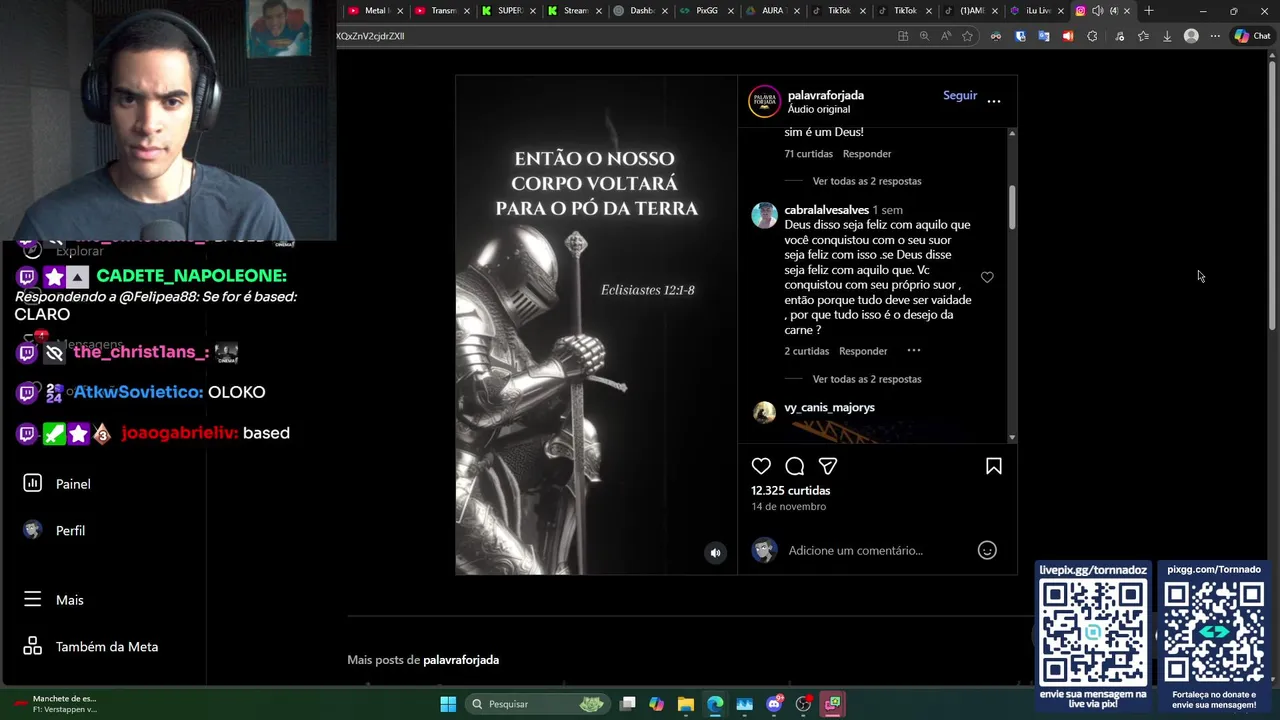The image size is (1280, 720).
Task: Follow palavraforjada with the Seguir button
Action: [x=960, y=95]
